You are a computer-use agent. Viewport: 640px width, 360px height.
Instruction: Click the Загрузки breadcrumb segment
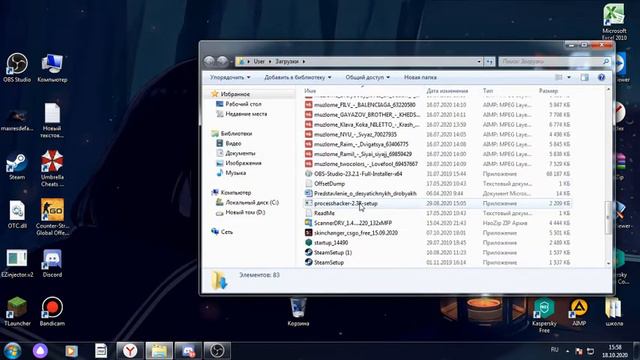pos(287,62)
